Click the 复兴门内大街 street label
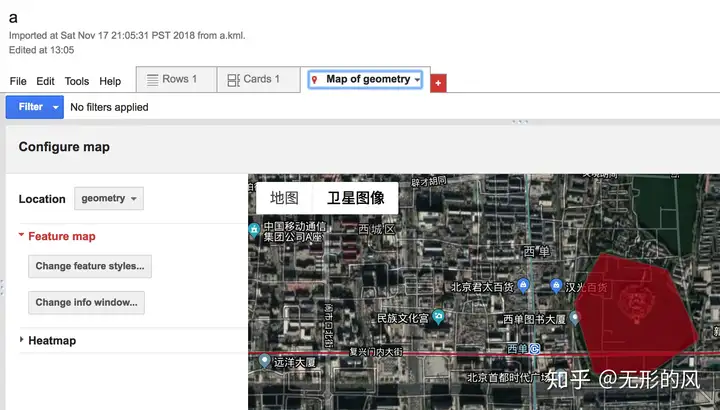 pyautogui.click(x=376, y=352)
